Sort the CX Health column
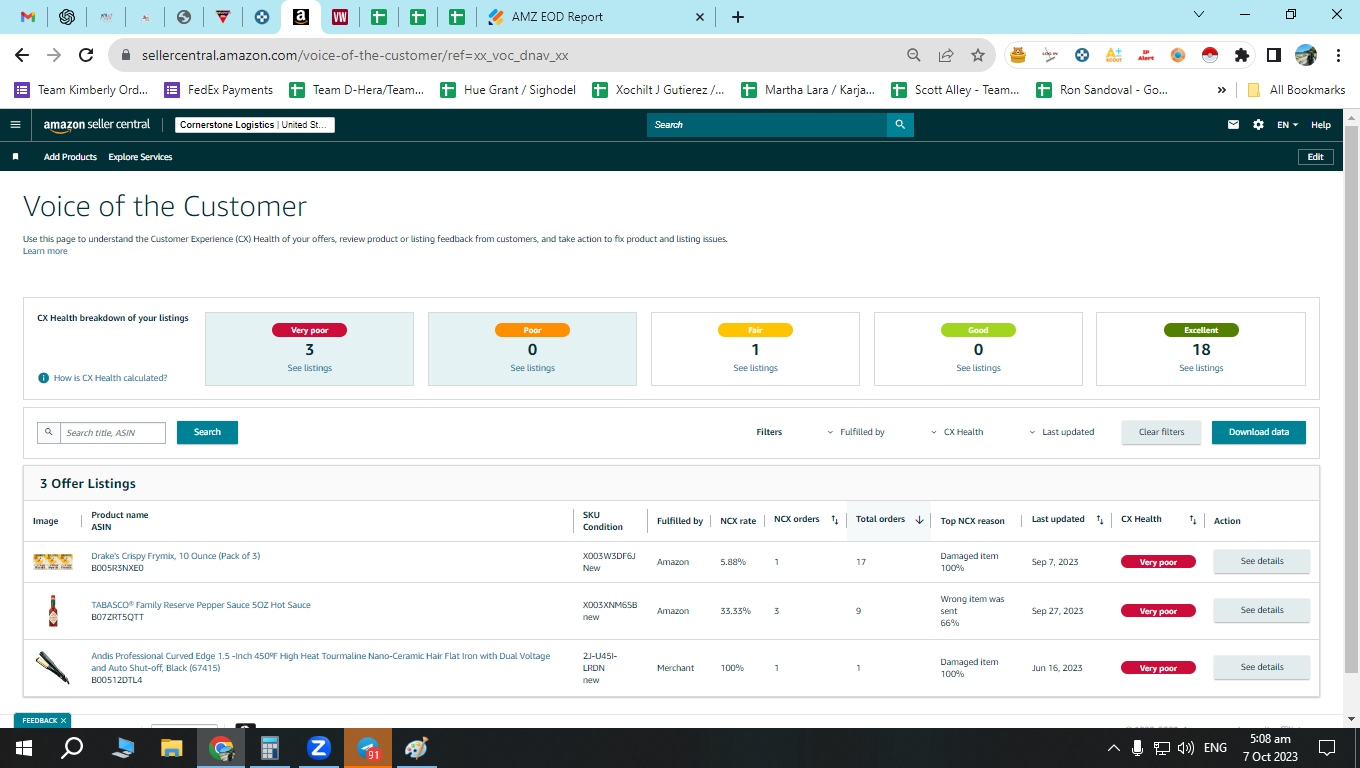1360x768 pixels. [1193, 520]
